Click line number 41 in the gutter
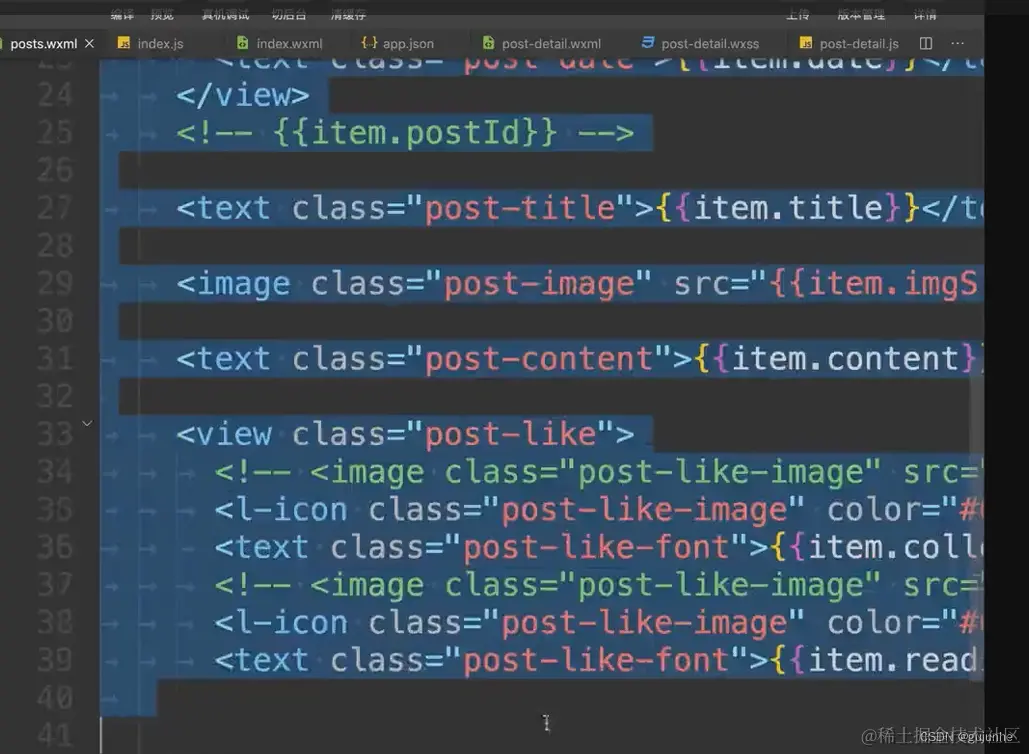This screenshot has height=754, width=1029. click(55, 736)
